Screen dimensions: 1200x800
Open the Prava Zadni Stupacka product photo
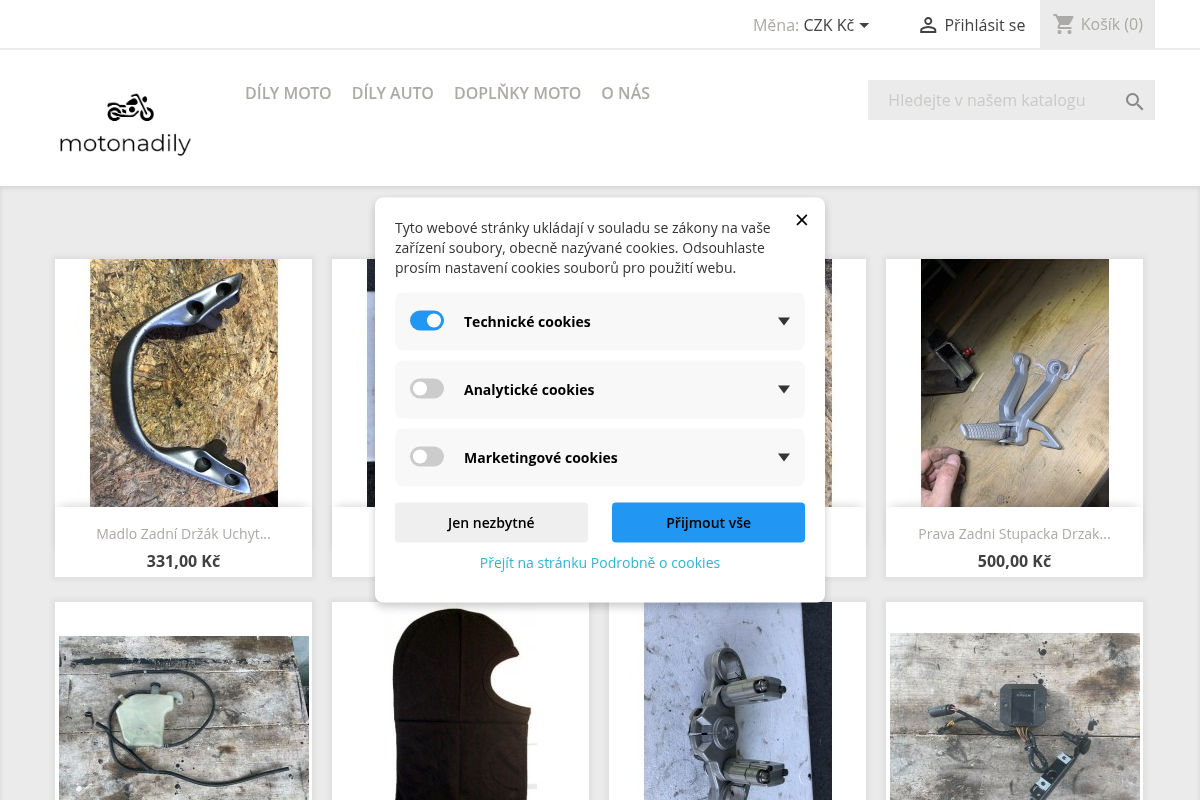(x=1015, y=383)
